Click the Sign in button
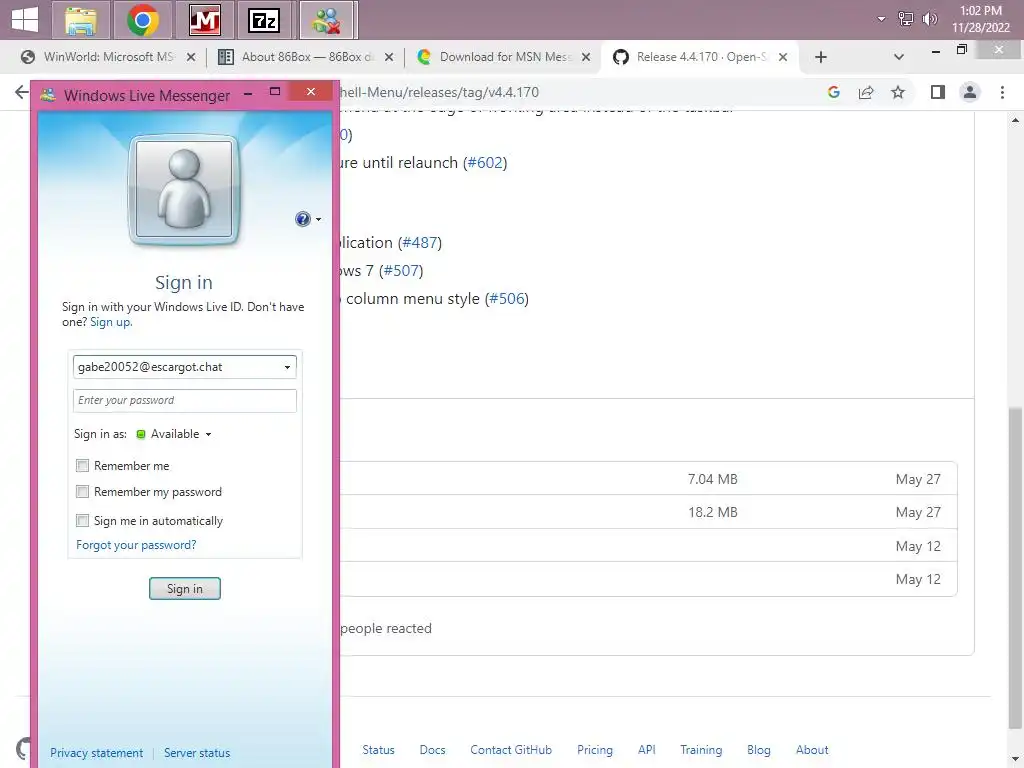The height and width of the screenshot is (768, 1024). point(185,588)
